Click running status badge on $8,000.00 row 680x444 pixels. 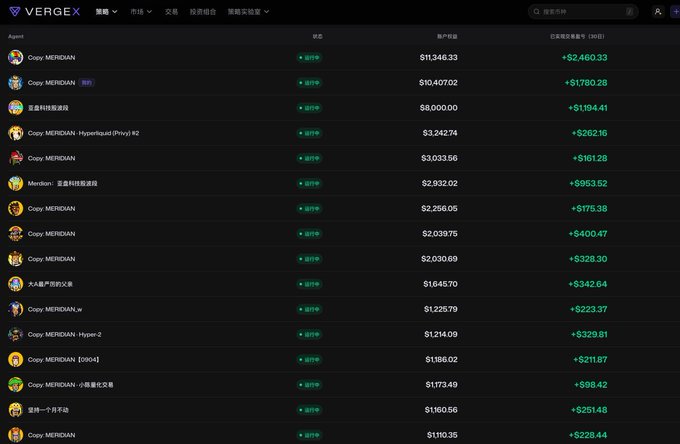(309, 108)
